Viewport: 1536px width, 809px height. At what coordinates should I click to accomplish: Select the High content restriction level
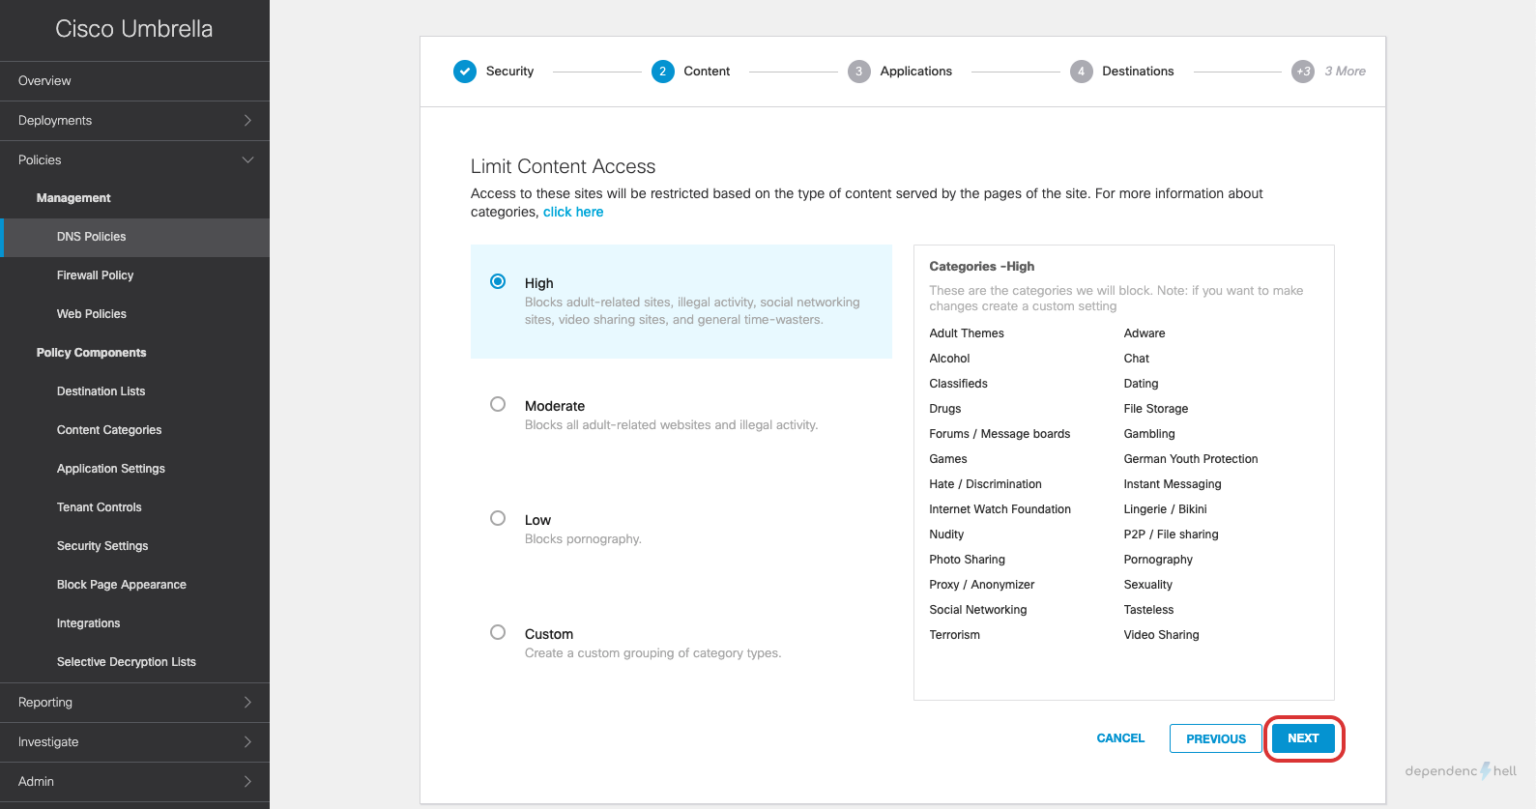[498, 282]
